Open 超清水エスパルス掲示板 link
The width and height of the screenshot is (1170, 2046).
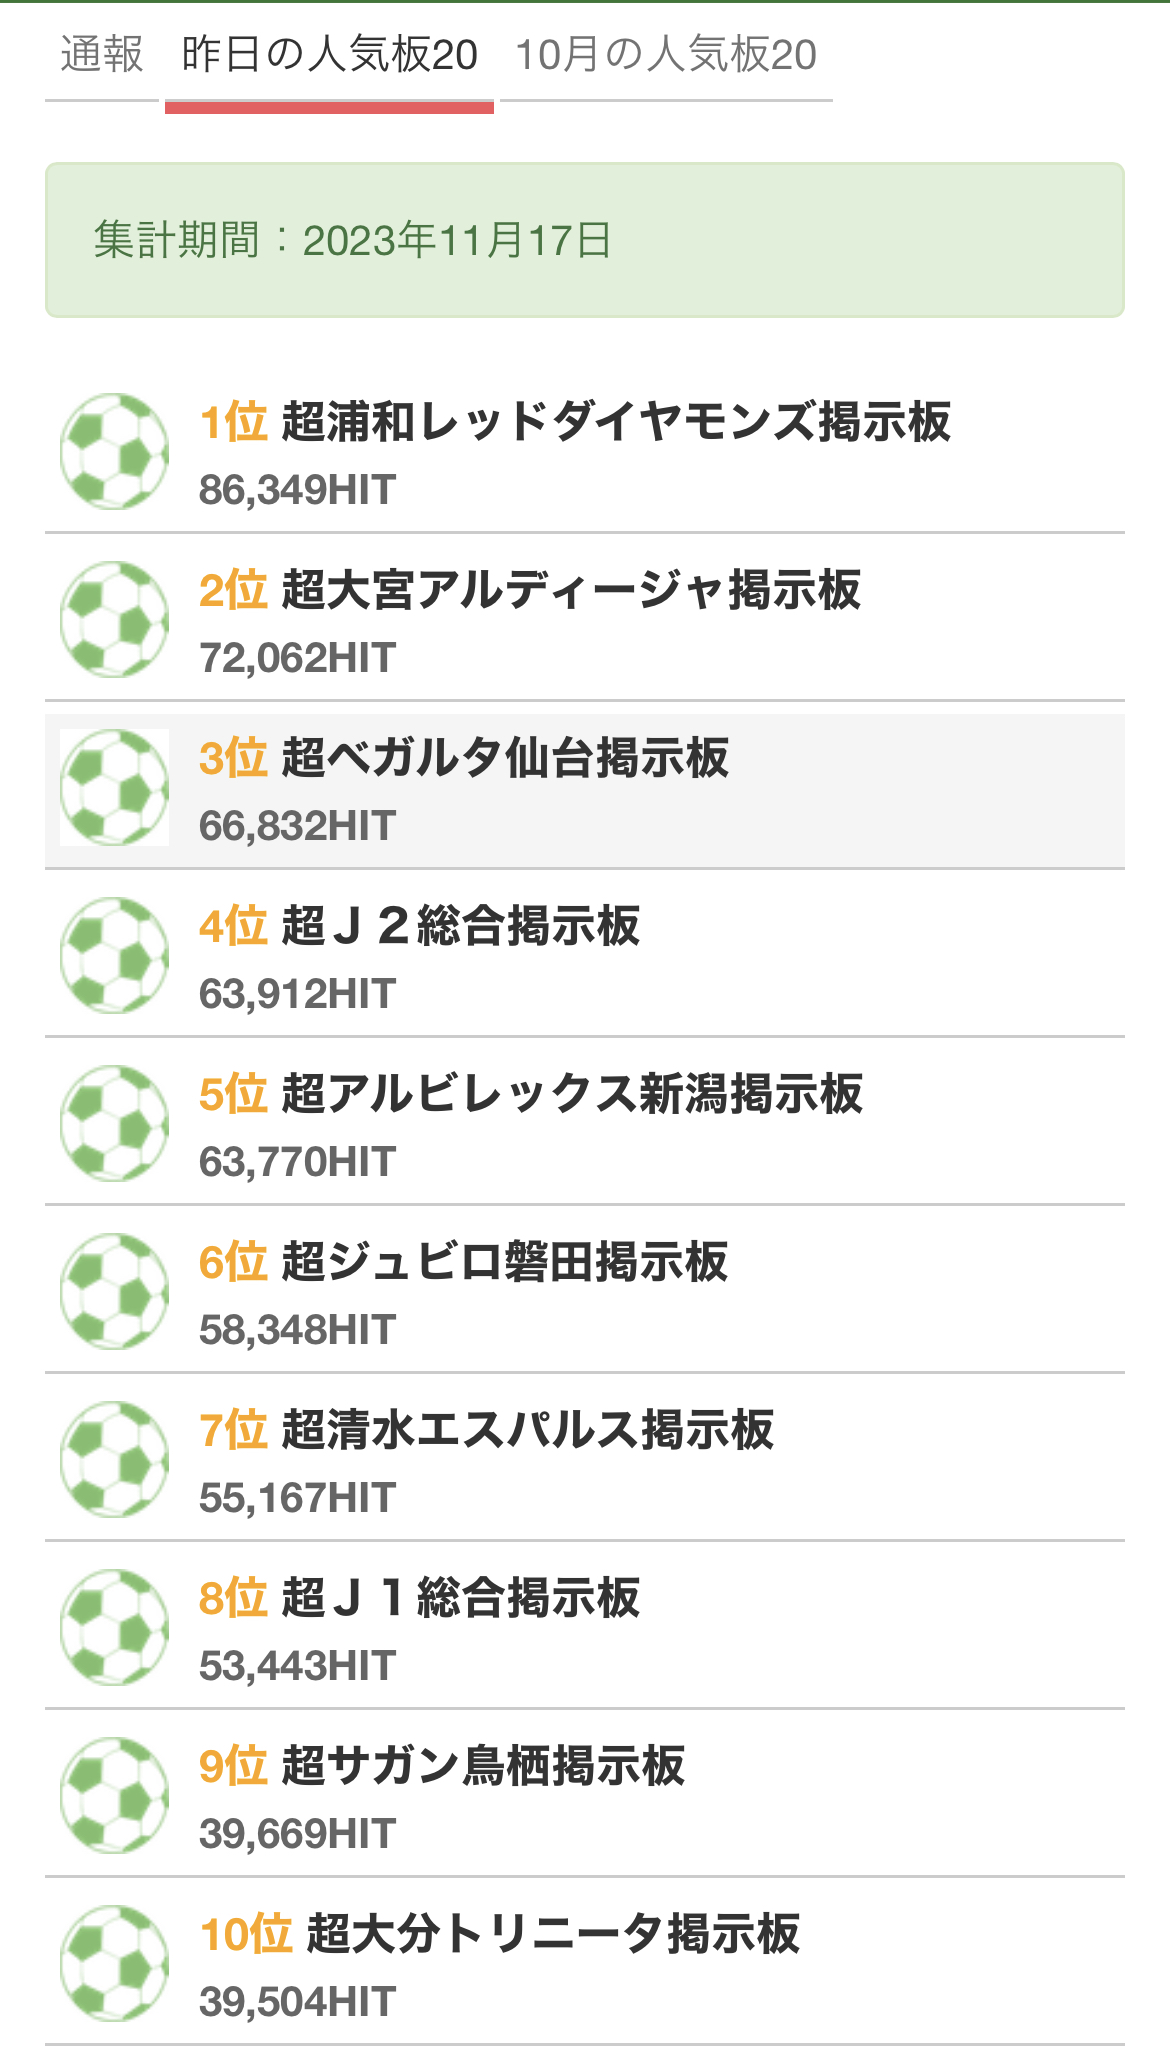pos(527,1430)
